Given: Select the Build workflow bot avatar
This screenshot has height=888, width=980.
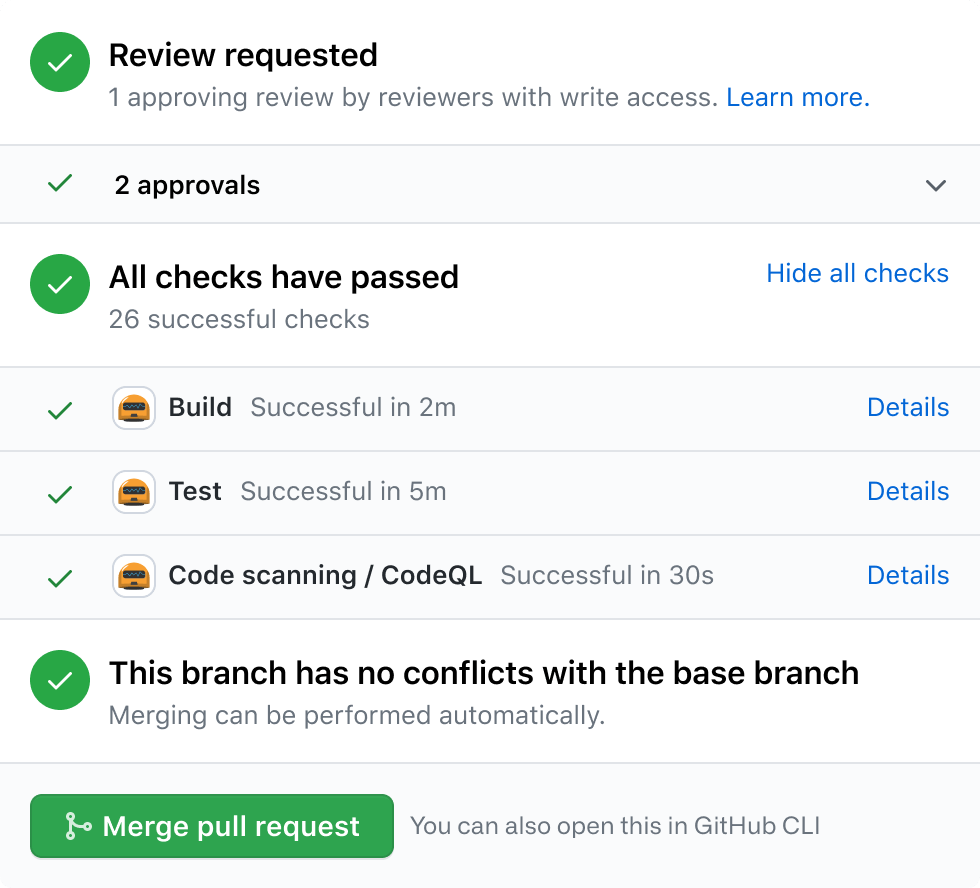Looking at the screenshot, I should [x=134, y=408].
